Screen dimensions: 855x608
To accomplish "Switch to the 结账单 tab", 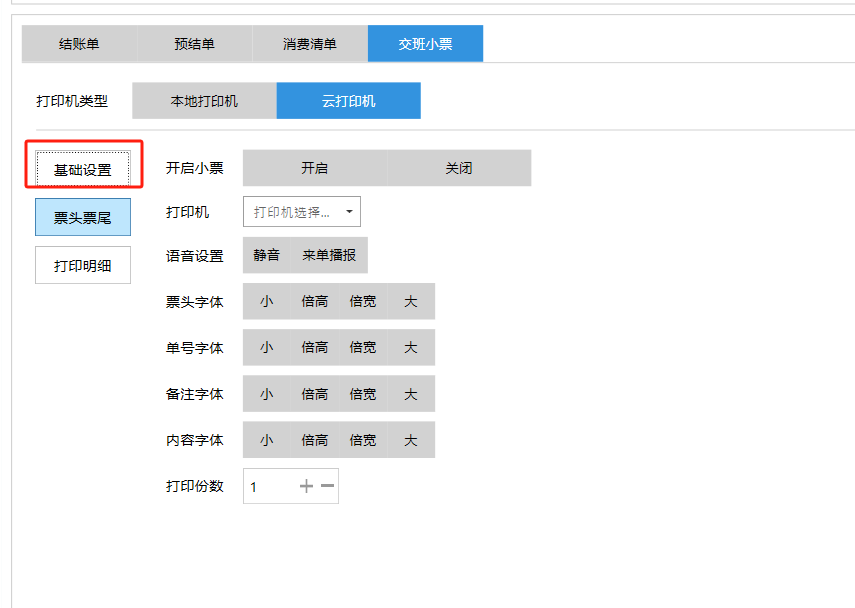I will (x=79, y=44).
